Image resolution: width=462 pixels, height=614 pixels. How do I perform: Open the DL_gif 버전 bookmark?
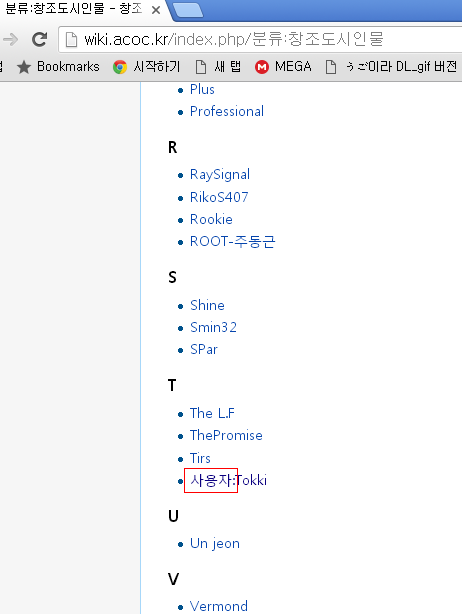click(x=391, y=67)
